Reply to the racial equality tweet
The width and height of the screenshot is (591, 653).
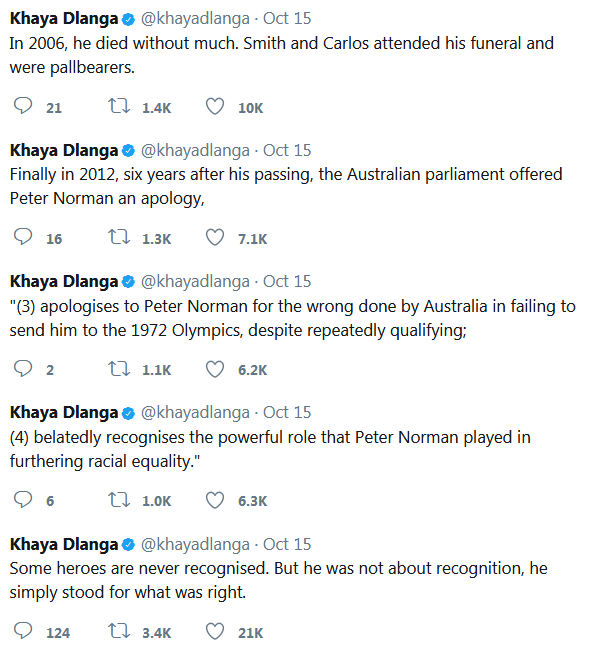pyautogui.click(x=23, y=499)
